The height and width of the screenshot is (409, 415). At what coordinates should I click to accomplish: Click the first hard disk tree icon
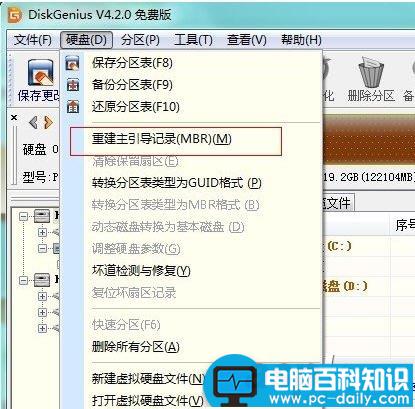42,216
